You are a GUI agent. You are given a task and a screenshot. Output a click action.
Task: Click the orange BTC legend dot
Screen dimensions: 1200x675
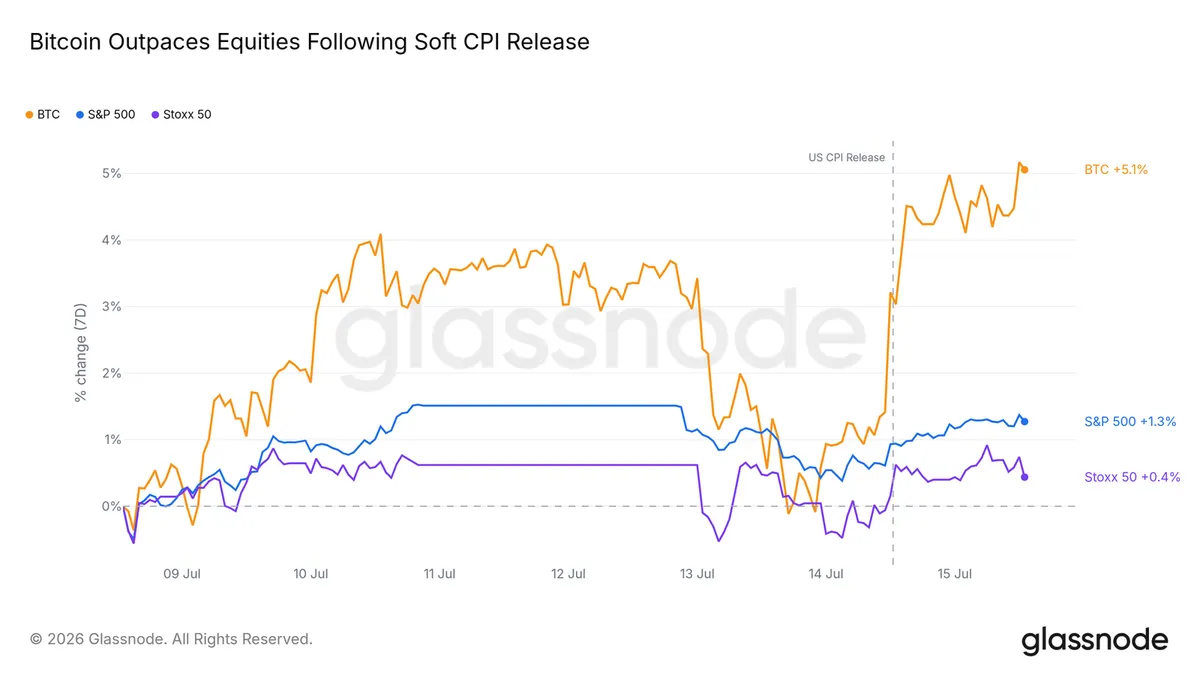coord(28,115)
